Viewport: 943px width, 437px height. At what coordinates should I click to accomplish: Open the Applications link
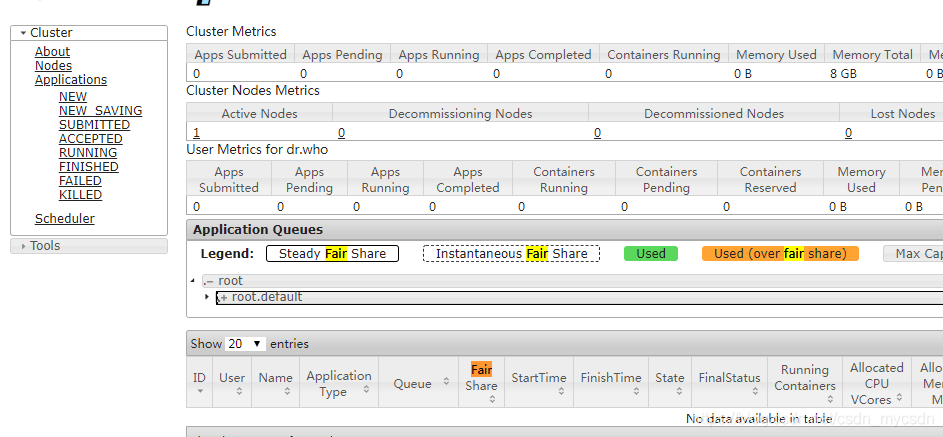point(71,79)
